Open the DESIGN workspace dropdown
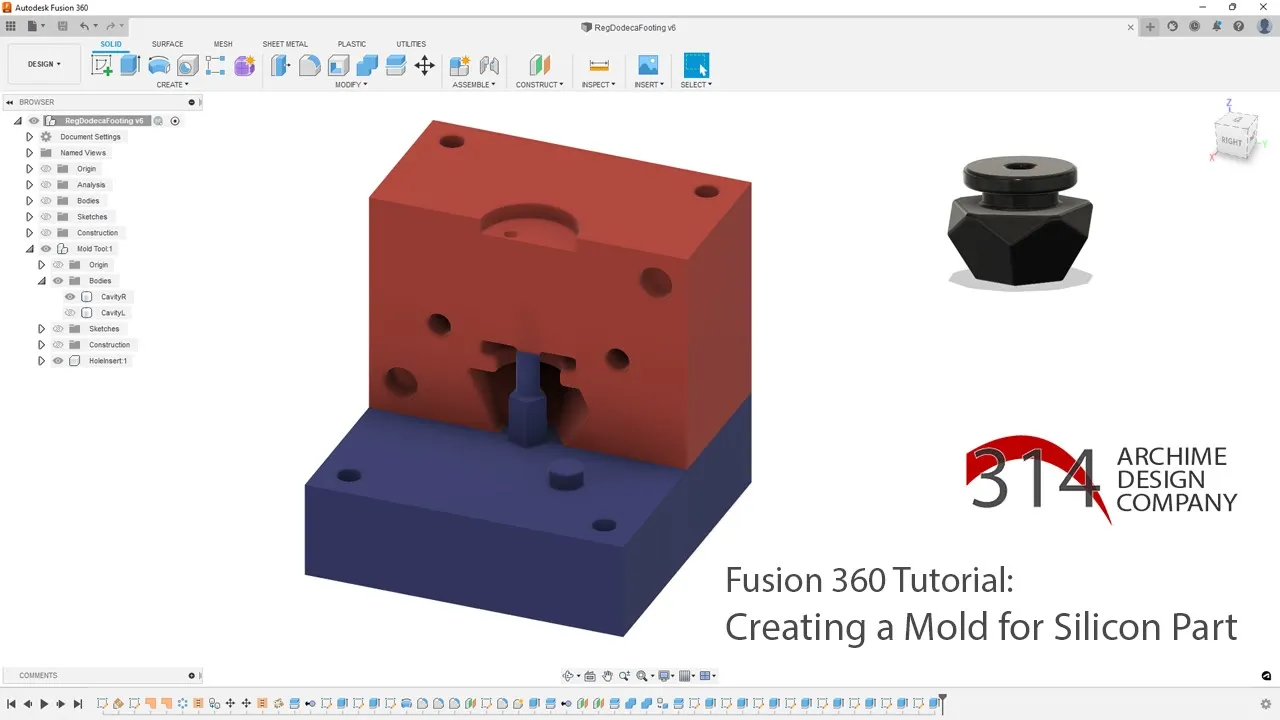 point(44,64)
